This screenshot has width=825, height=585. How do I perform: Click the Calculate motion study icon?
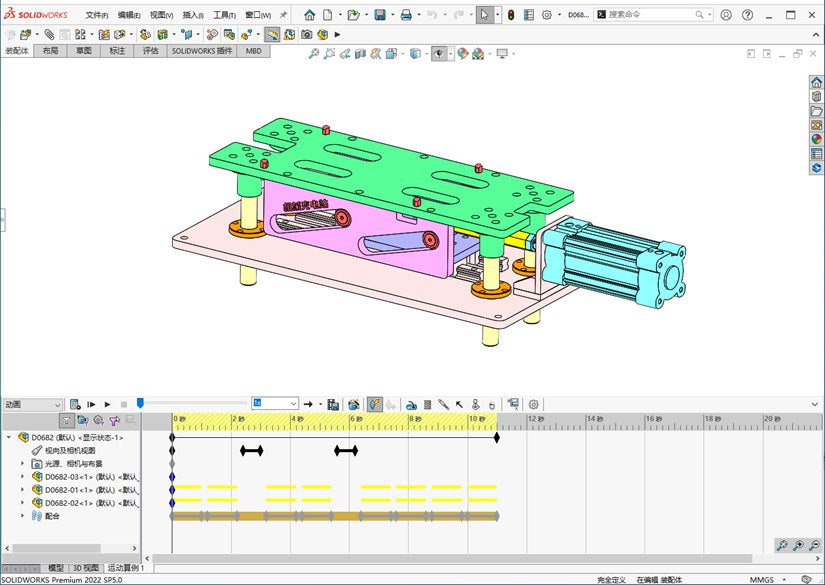(75, 404)
